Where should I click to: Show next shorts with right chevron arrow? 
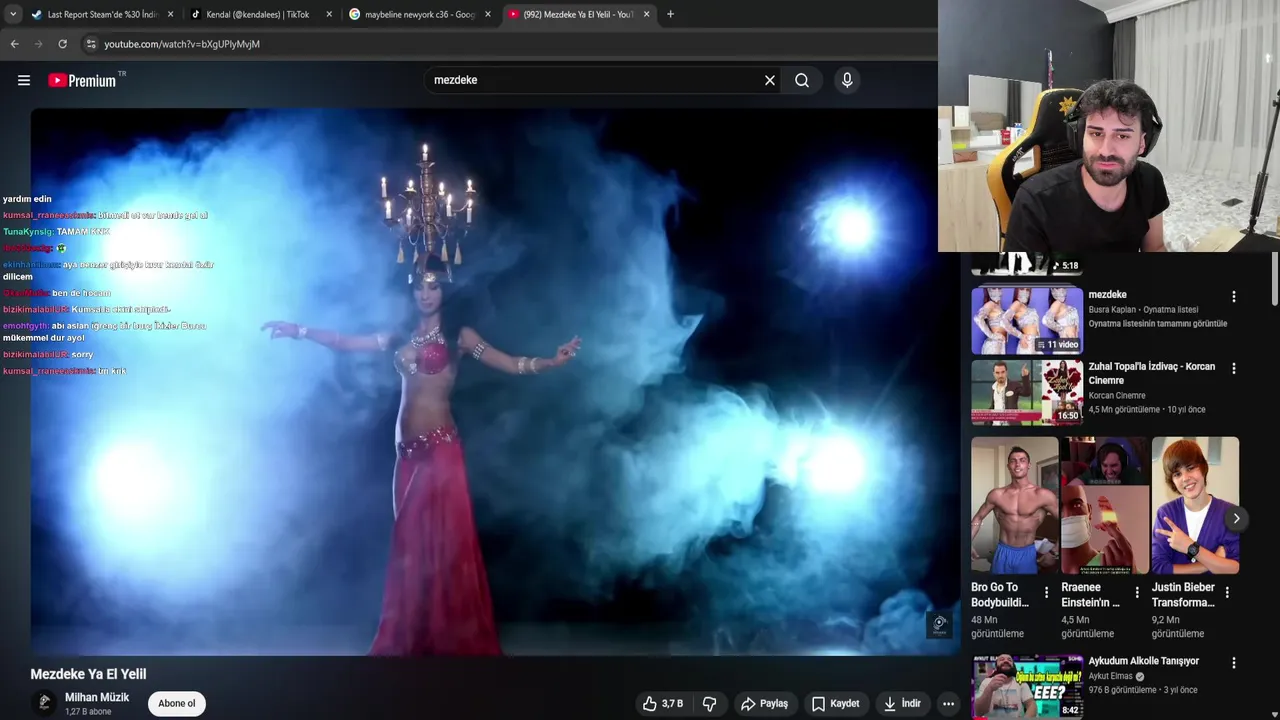click(x=1236, y=518)
